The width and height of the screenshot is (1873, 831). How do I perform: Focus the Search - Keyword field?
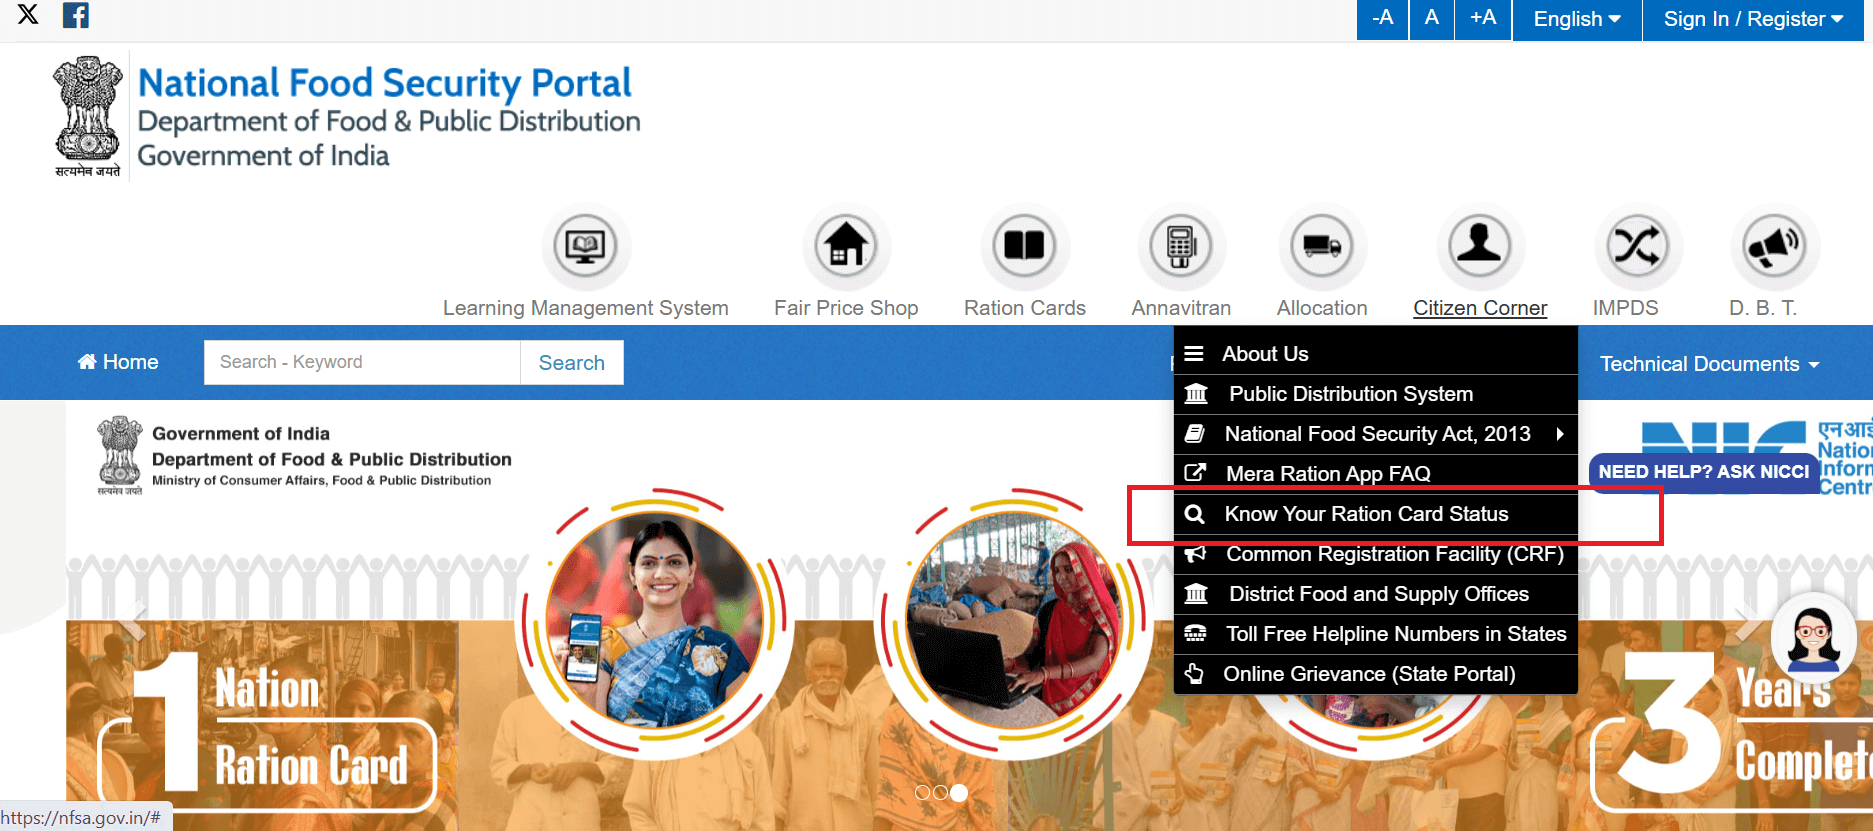[361, 363]
